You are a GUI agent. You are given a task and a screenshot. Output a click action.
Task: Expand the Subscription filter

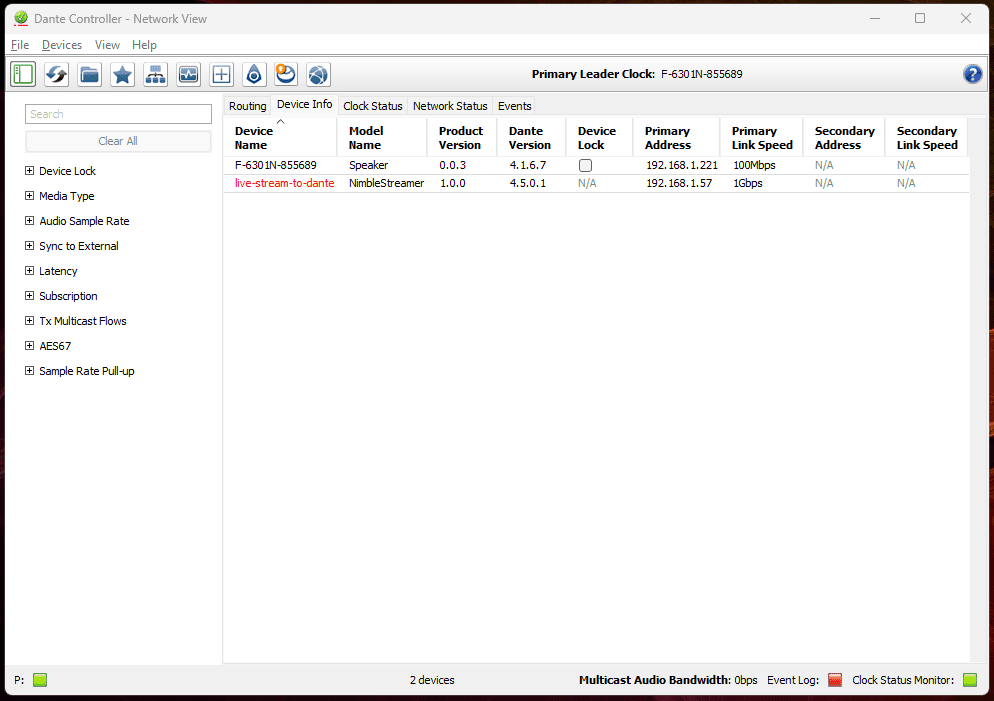(x=29, y=295)
